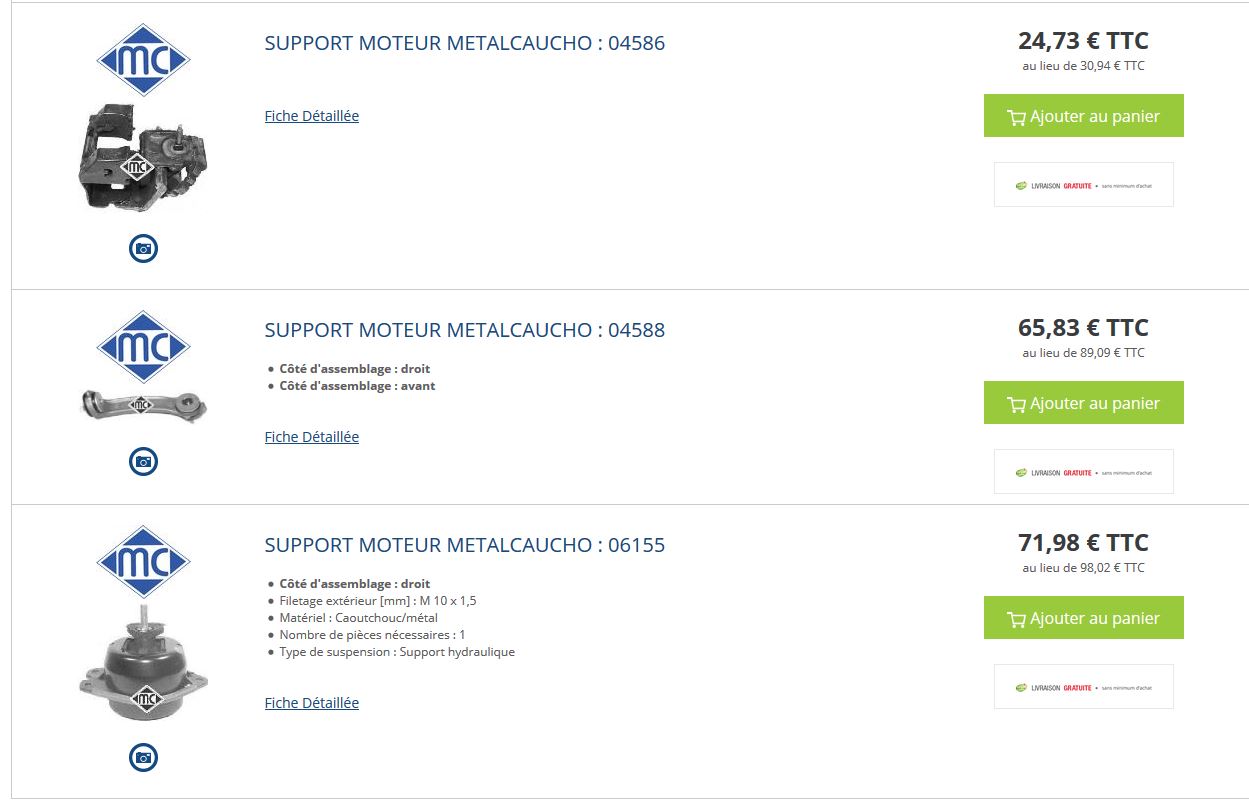Click free delivery banner under 24,73 € price
This screenshot has width=1249, height=802.
click(x=1083, y=185)
